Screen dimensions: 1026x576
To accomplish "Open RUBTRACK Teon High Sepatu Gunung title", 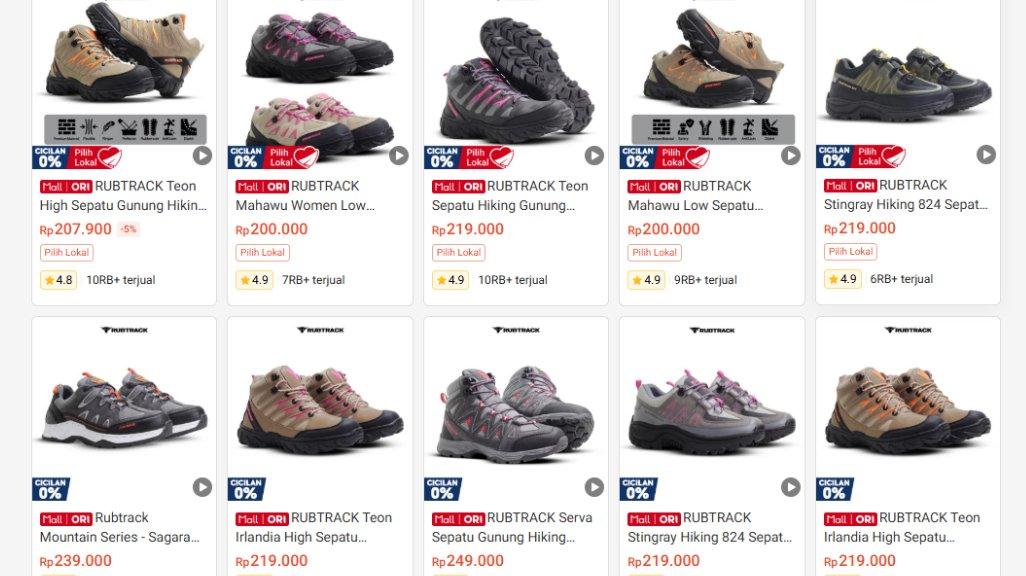I will click(x=124, y=196).
